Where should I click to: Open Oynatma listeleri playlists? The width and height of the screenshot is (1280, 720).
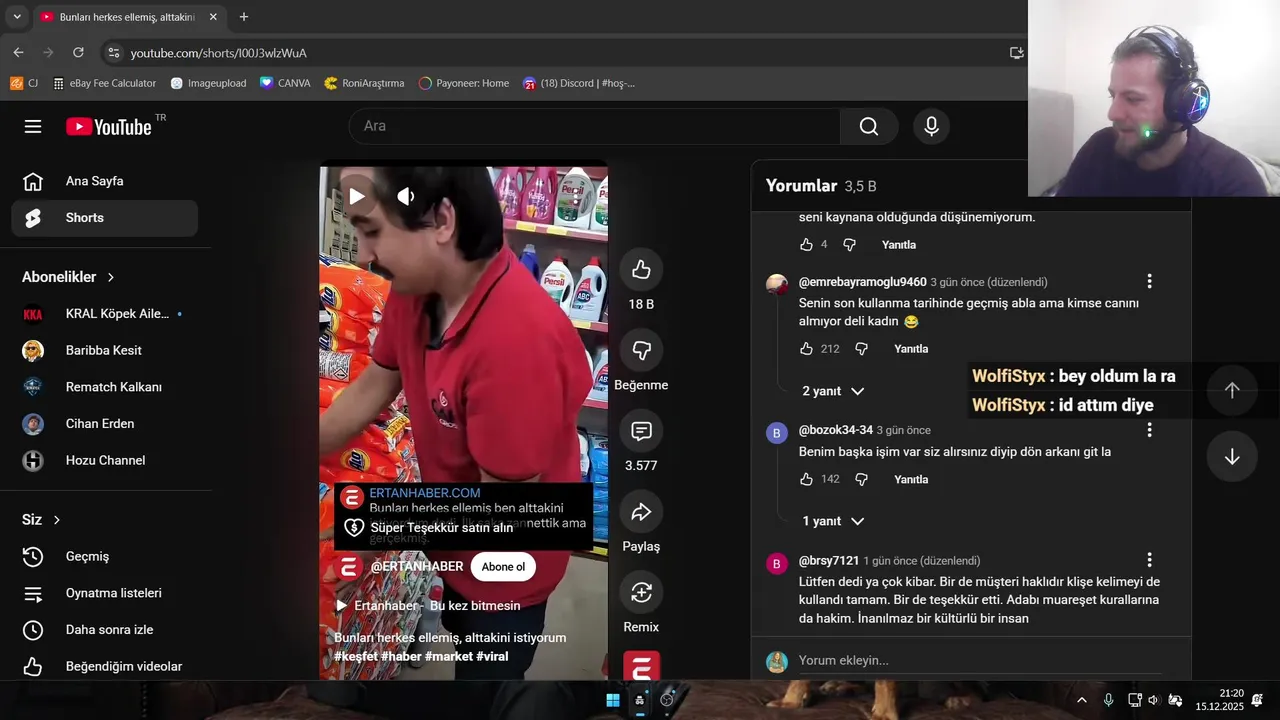pyautogui.click(x=104, y=593)
